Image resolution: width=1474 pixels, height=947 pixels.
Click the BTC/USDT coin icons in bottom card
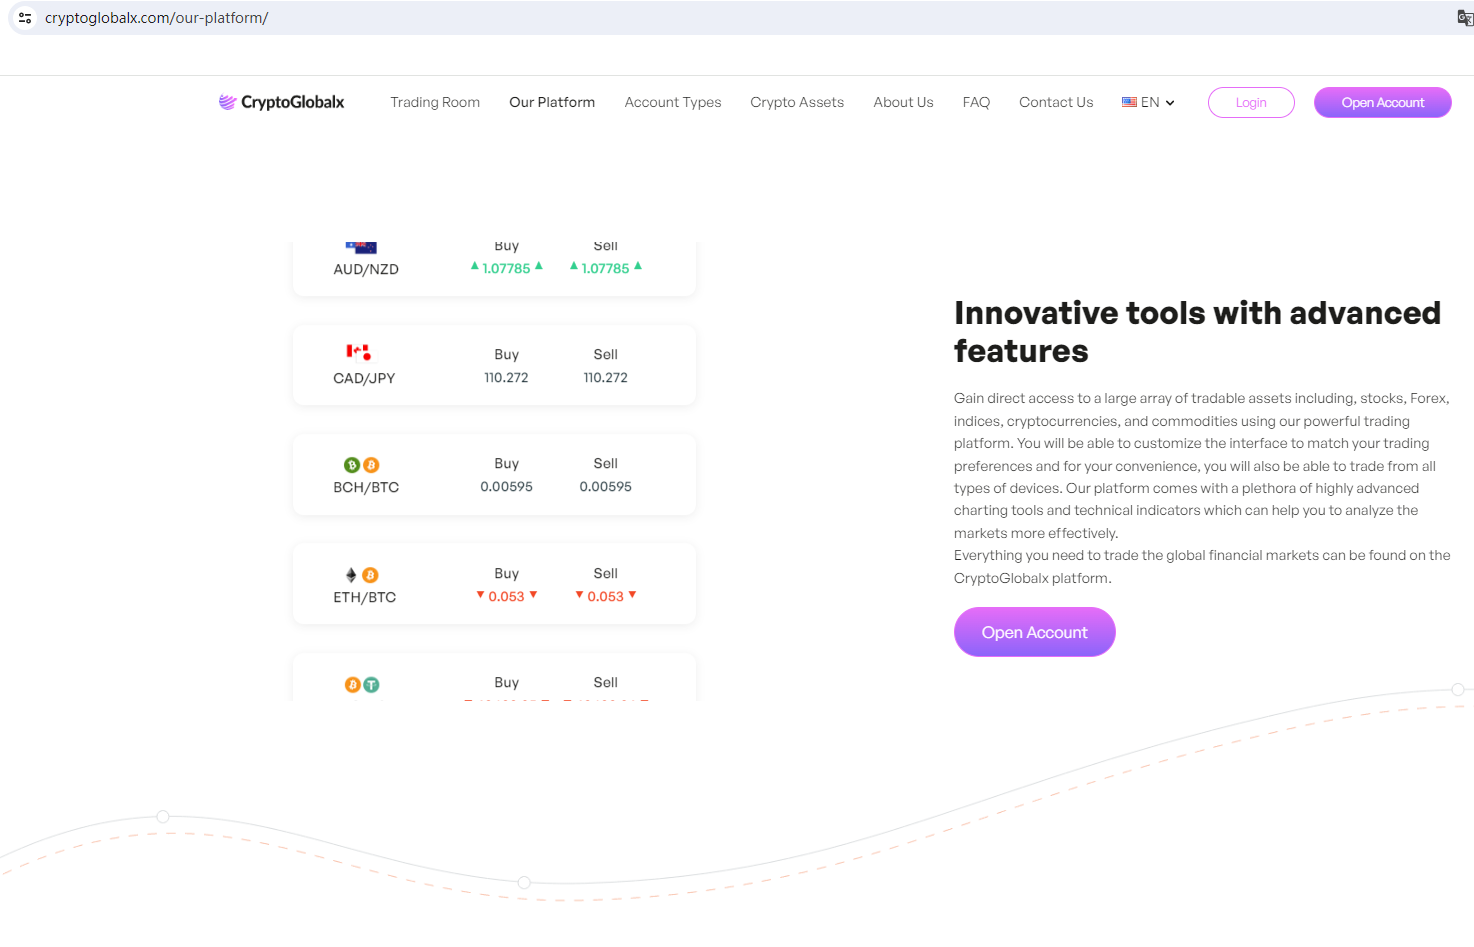click(x=361, y=685)
